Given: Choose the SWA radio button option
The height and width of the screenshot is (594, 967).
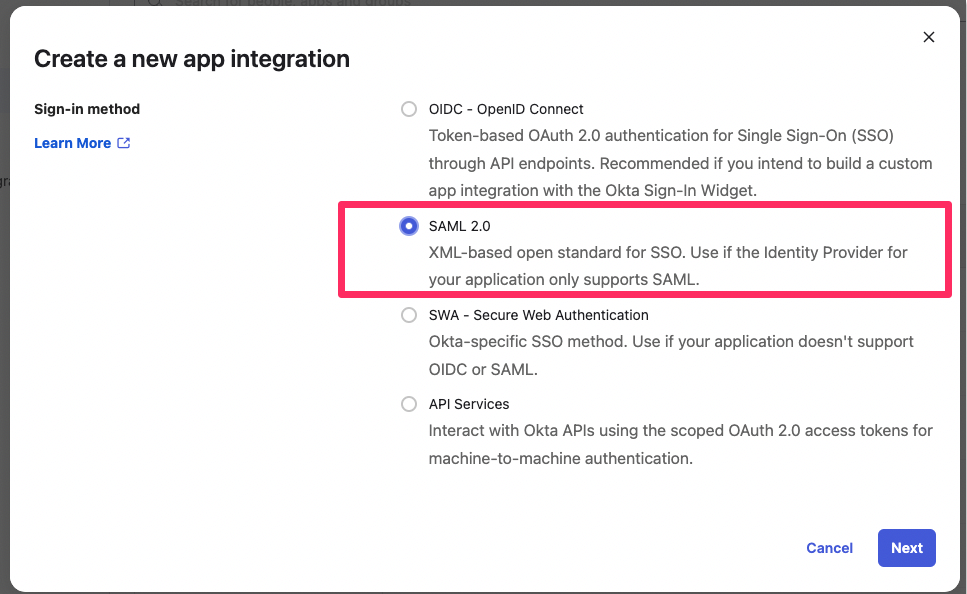Looking at the screenshot, I should (x=408, y=315).
